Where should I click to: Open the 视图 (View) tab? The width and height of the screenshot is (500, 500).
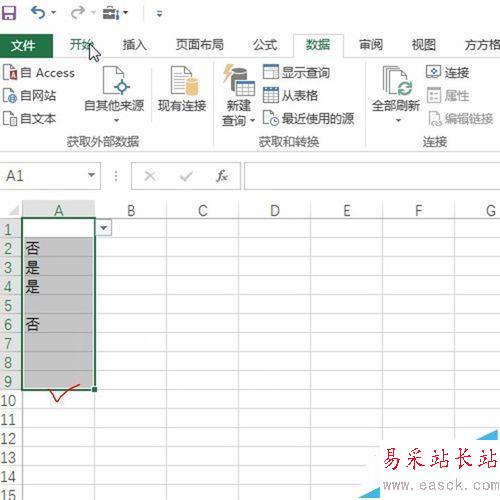424,45
